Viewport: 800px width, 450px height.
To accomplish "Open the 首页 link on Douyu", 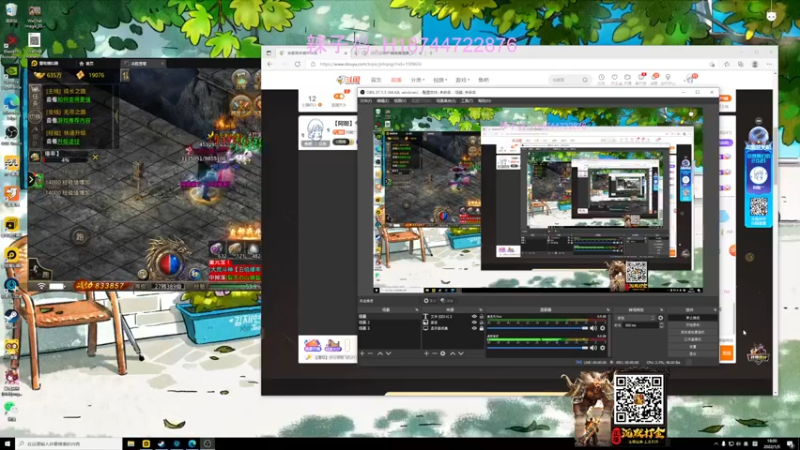I will 376,80.
